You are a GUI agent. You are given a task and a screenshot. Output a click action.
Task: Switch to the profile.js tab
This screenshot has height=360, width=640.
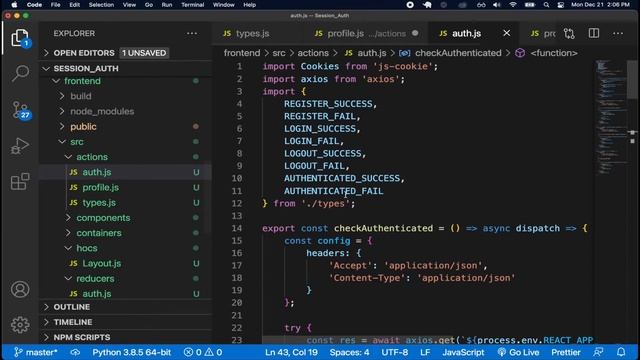[x=367, y=33]
